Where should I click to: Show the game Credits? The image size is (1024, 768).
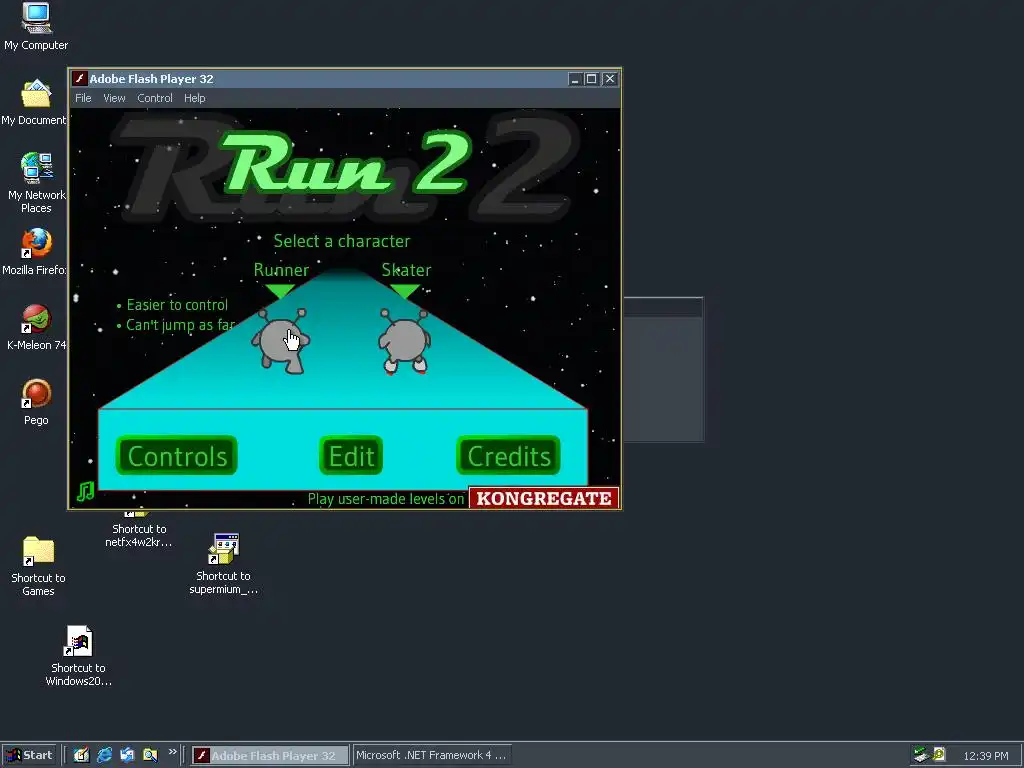(x=509, y=456)
